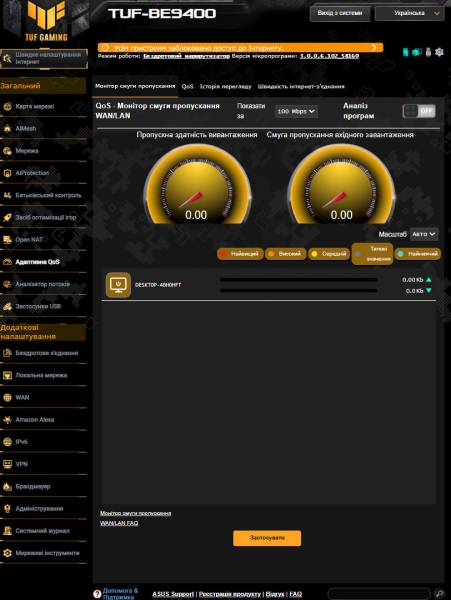
Task: Click the download bandwidth gauge
Action: coord(341,185)
